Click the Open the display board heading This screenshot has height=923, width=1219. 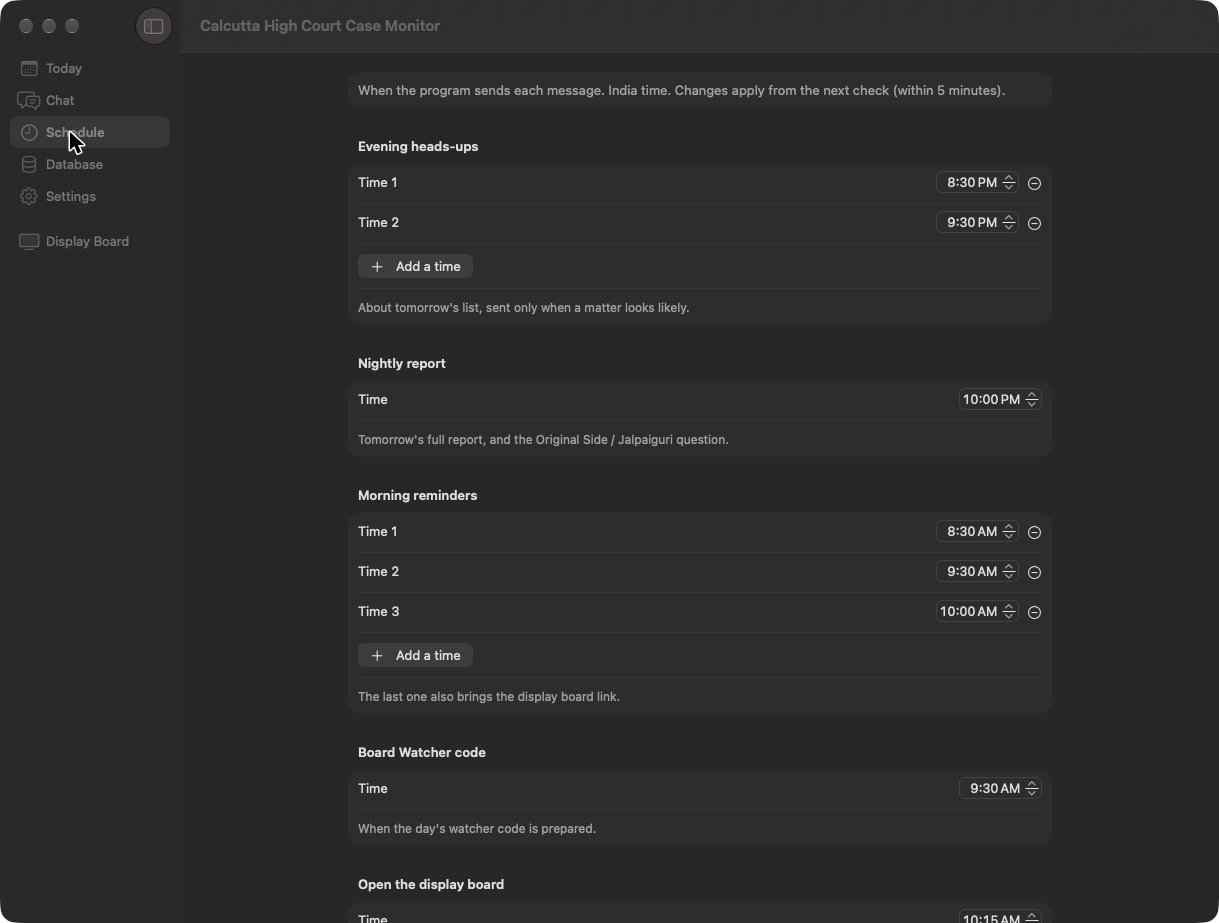click(431, 884)
